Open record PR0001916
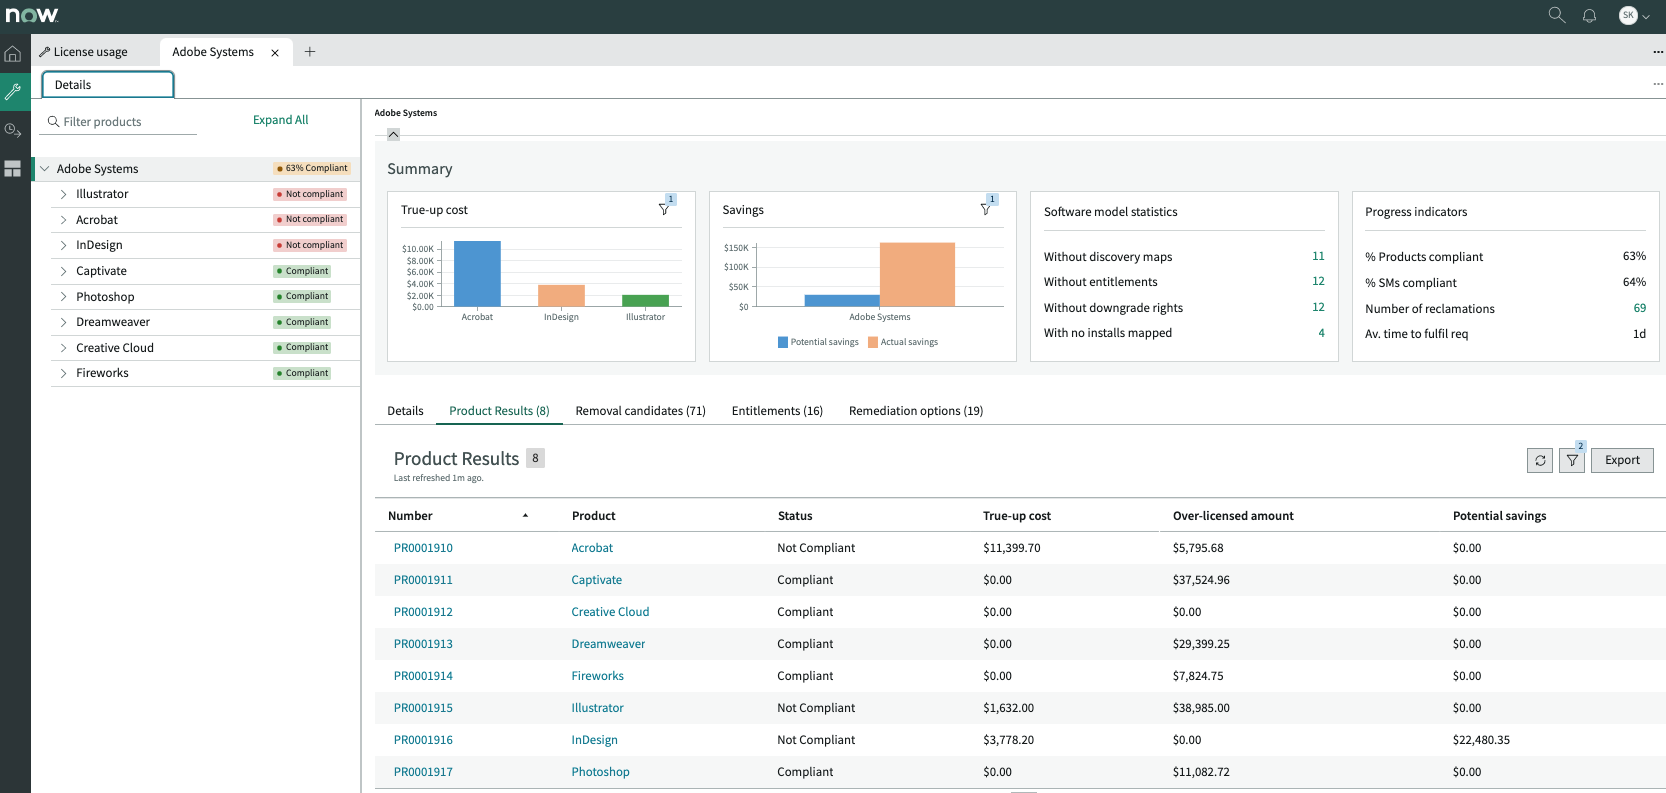This screenshot has width=1666, height=793. coord(423,740)
